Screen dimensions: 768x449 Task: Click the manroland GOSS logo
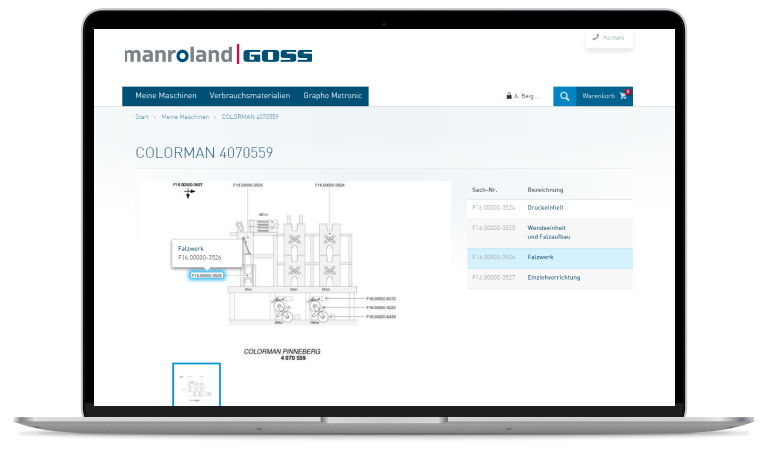(x=218, y=54)
